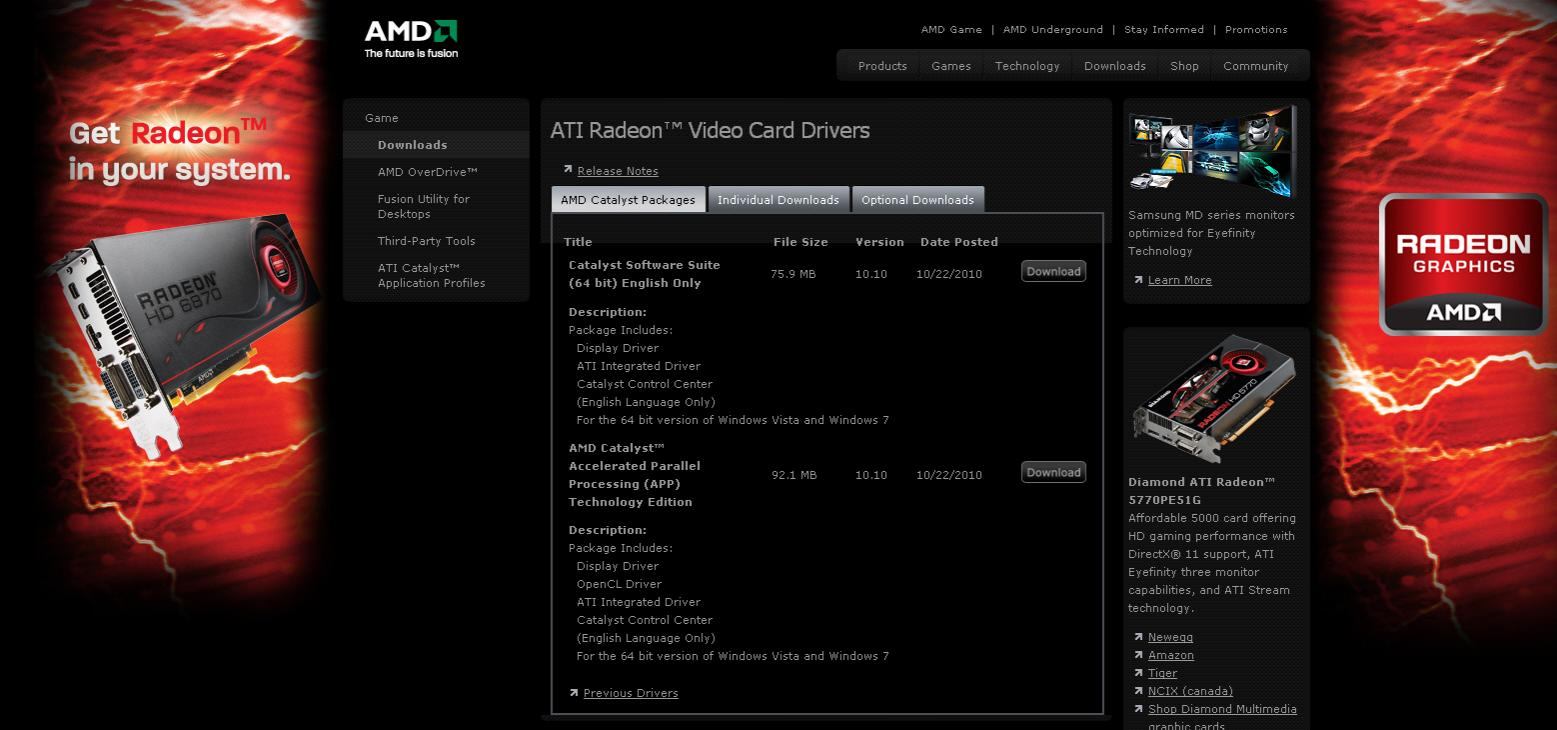Image resolution: width=1557 pixels, height=730 pixels.
Task: Switch to the Optional Downloads tab
Action: click(917, 200)
